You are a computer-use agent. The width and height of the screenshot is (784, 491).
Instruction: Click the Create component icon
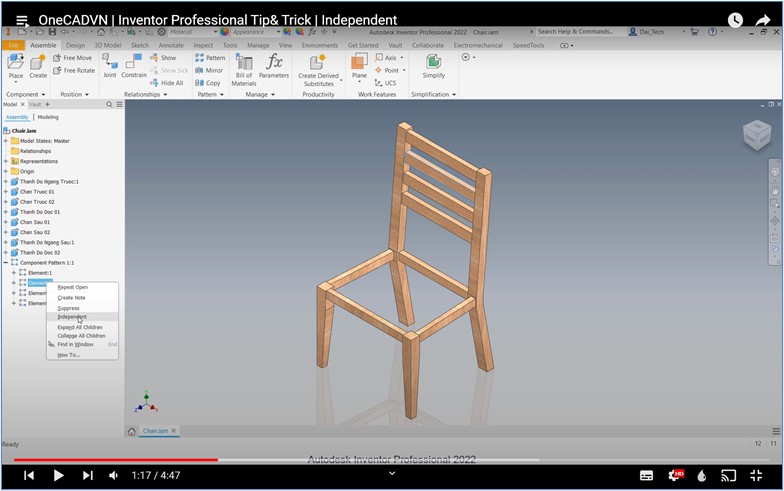(x=38, y=67)
